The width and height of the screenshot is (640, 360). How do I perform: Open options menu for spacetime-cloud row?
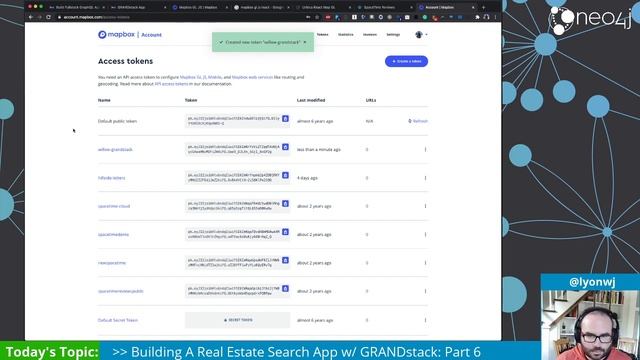(x=425, y=206)
